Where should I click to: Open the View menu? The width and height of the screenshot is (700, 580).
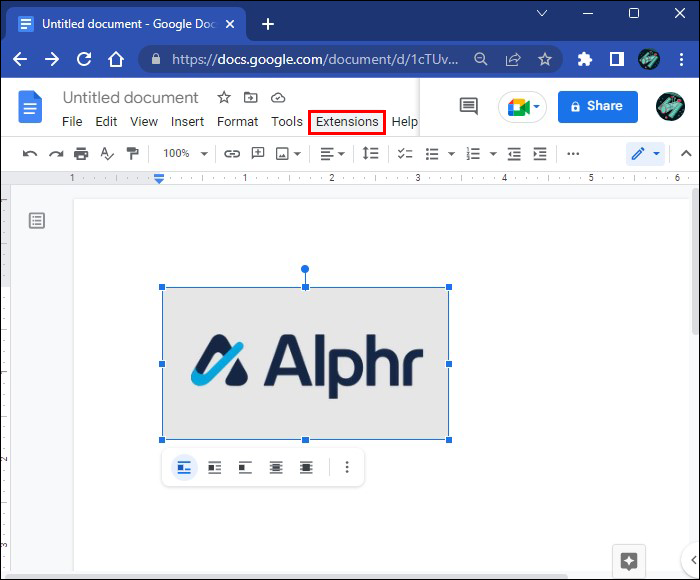[144, 122]
